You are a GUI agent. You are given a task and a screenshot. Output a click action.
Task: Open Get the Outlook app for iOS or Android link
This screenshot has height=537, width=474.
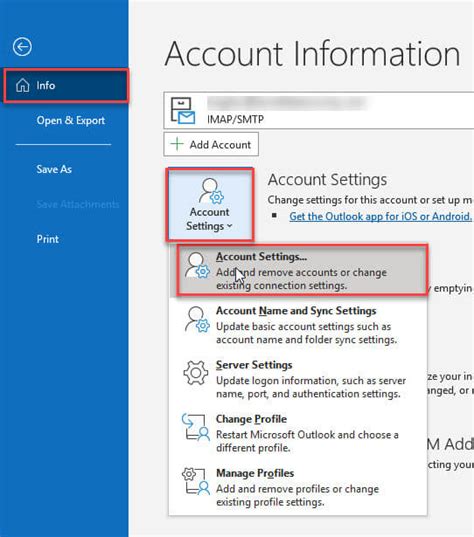381,216
